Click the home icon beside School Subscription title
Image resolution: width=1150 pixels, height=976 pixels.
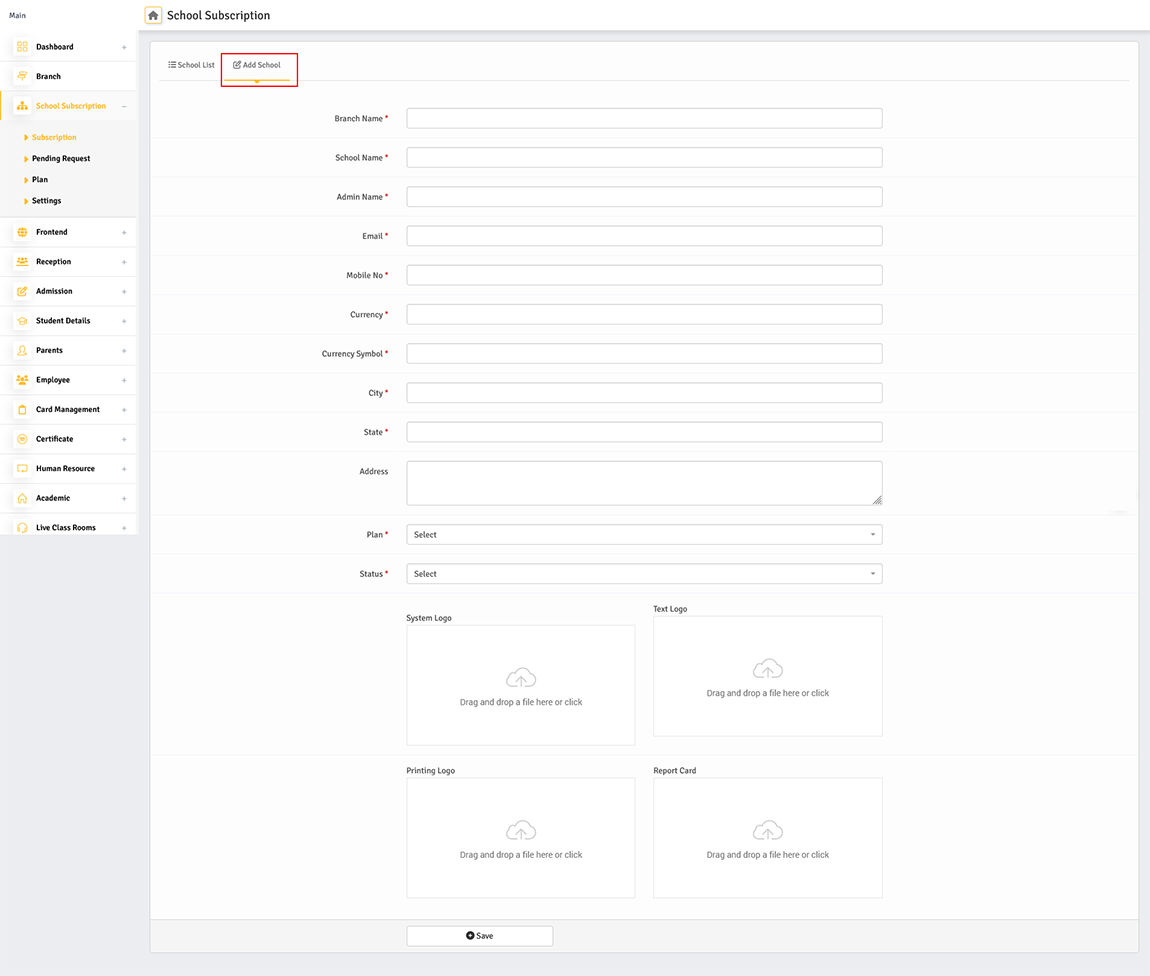[x=152, y=15]
